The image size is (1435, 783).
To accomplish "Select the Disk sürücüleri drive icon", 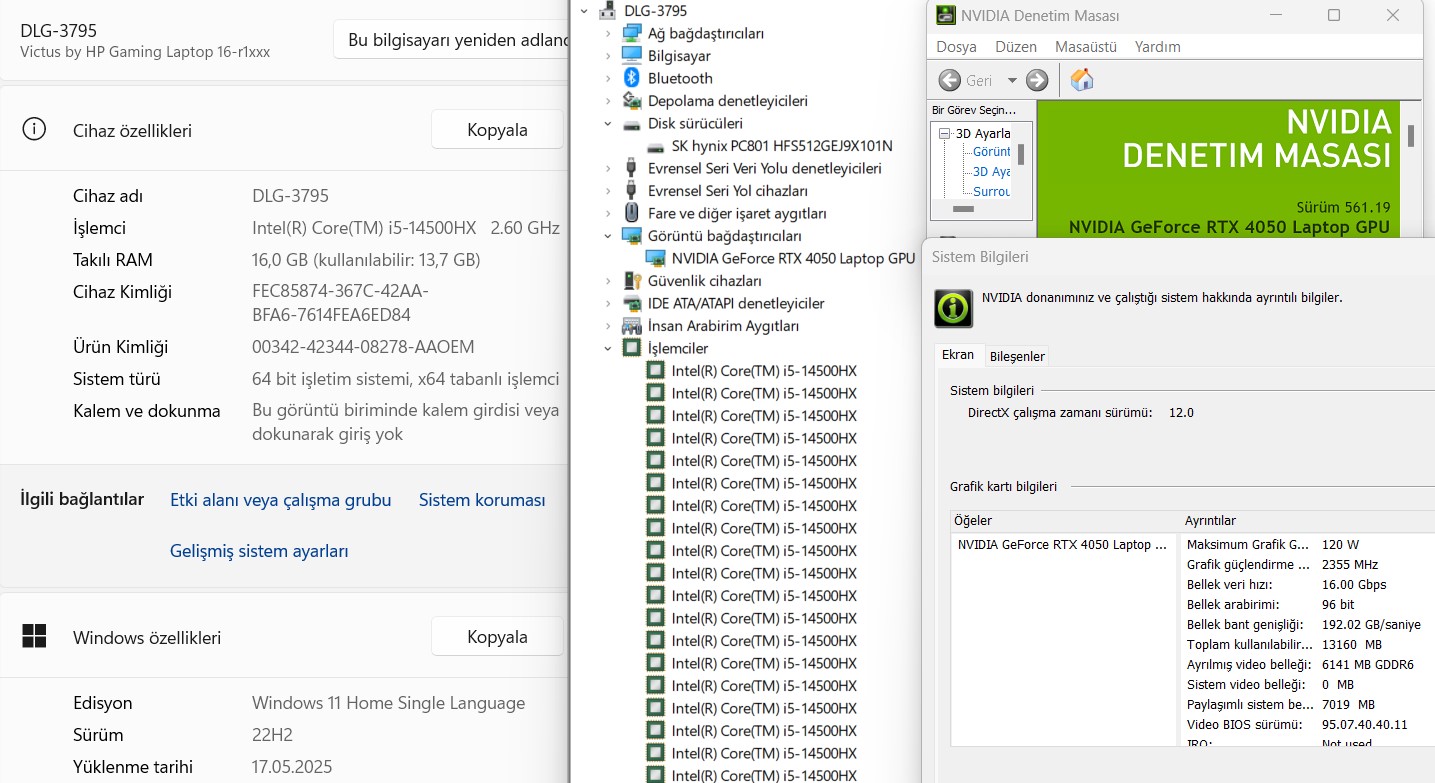I will point(631,124).
